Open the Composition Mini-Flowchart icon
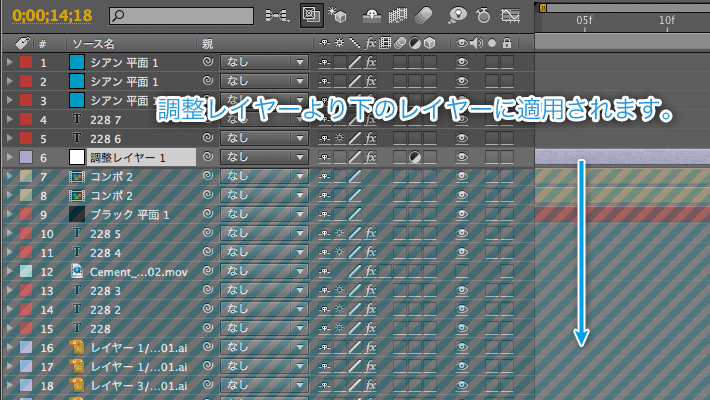 277,16
